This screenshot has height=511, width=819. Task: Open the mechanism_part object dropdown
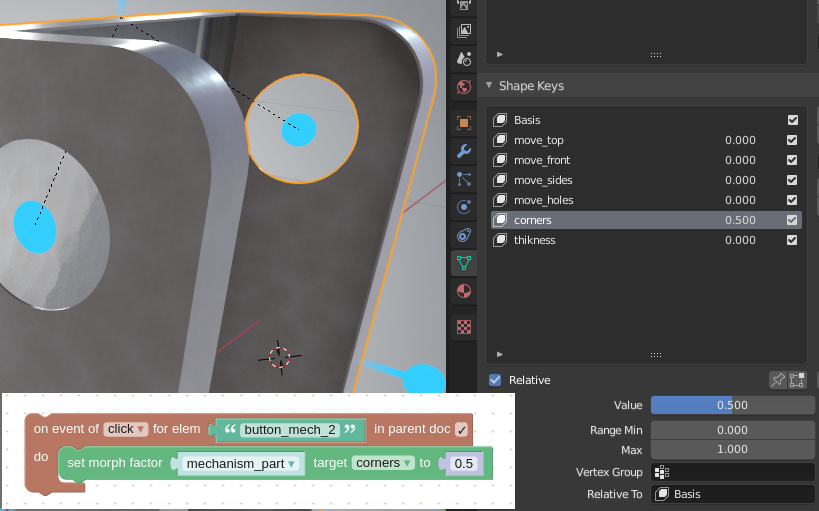pyautogui.click(x=241, y=463)
